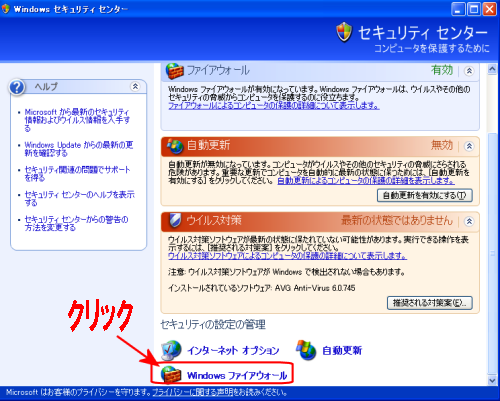The height and width of the screenshot is (401, 500).
Task: Click the security shield icon beside セキュリティ センター title
Action: coord(344,32)
